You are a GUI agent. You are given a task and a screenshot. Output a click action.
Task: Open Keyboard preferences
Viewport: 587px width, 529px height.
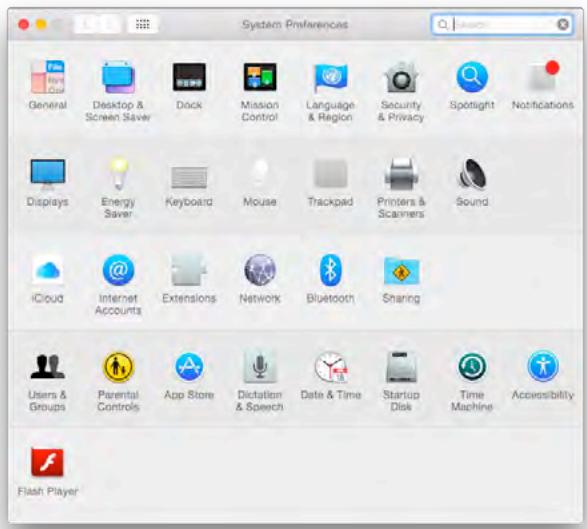tap(189, 177)
